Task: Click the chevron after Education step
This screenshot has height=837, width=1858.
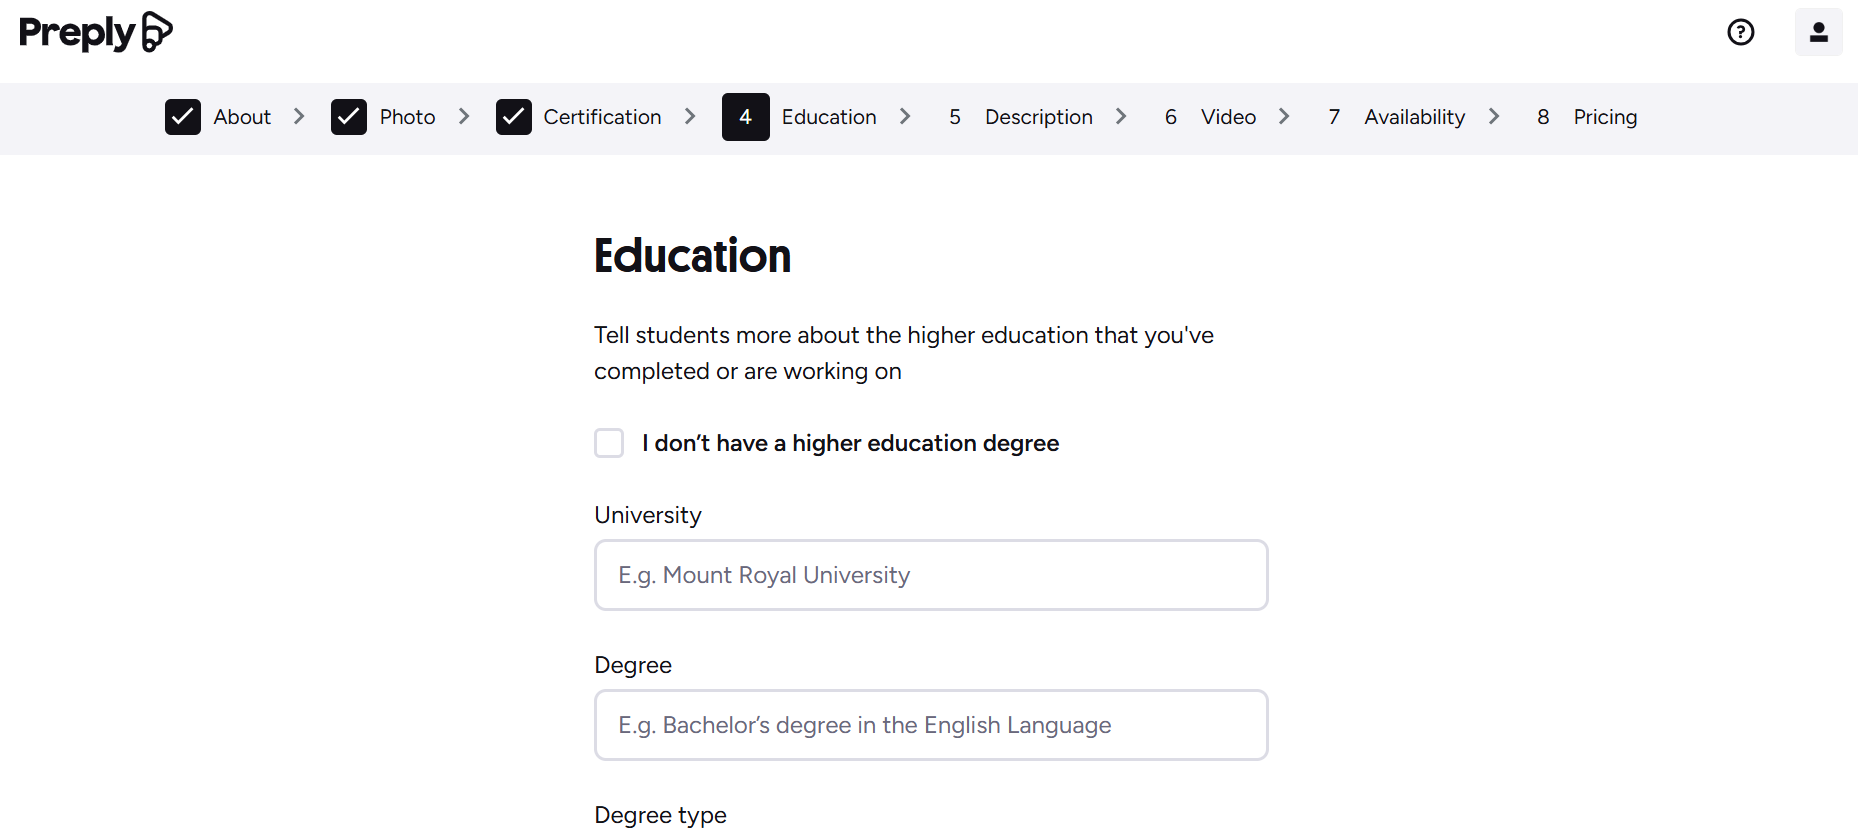Action: tap(905, 117)
